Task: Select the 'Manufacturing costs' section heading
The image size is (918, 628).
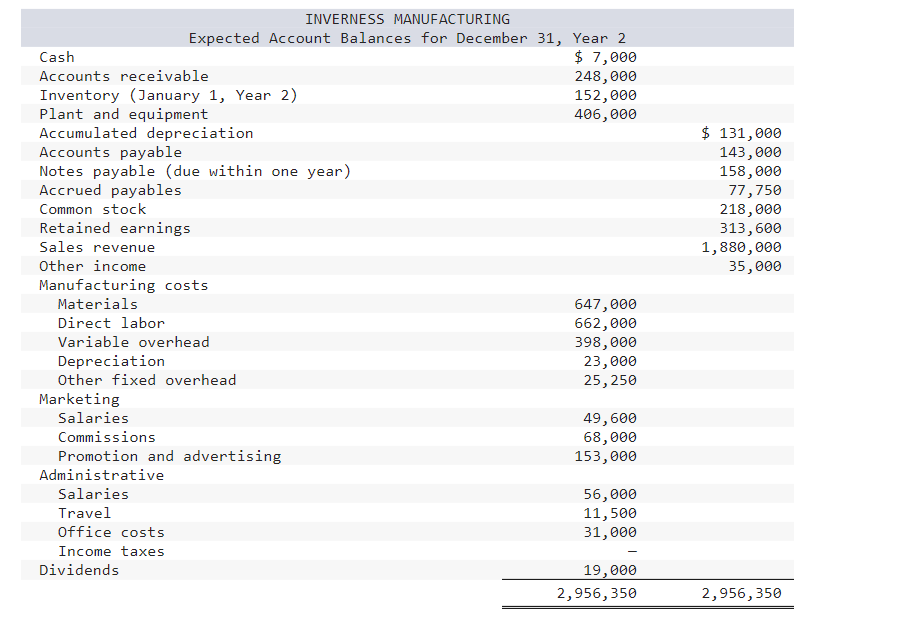Action: click(124, 286)
